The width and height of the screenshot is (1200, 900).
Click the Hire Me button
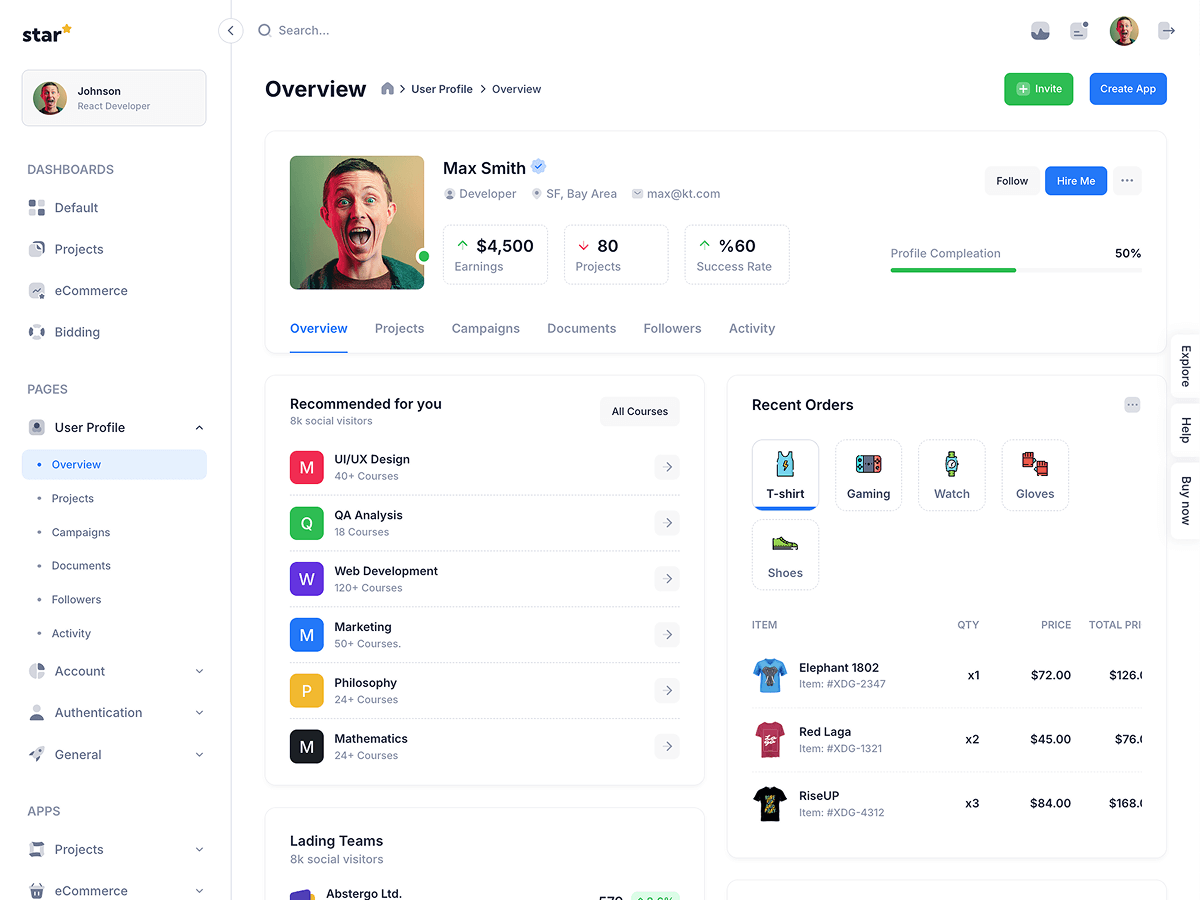tap(1076, 180)
